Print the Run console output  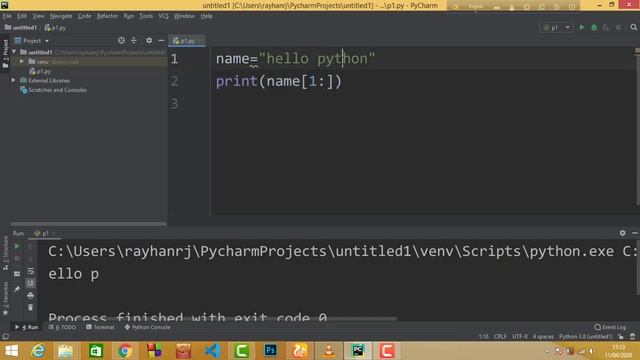click(x=31, y=295)
